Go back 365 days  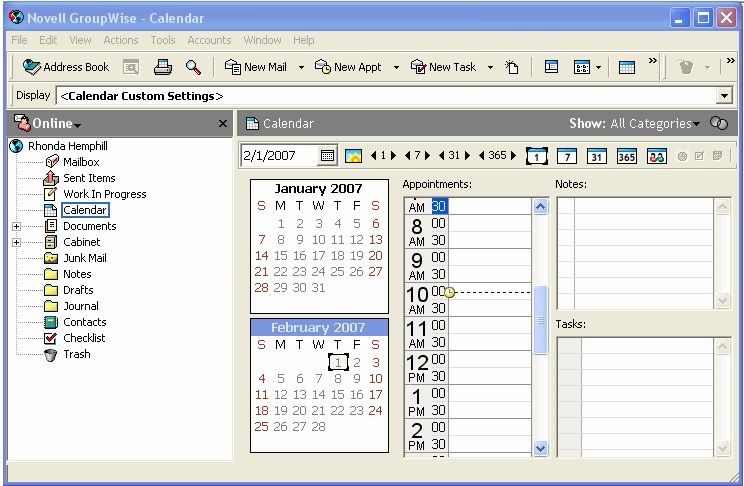482,155
